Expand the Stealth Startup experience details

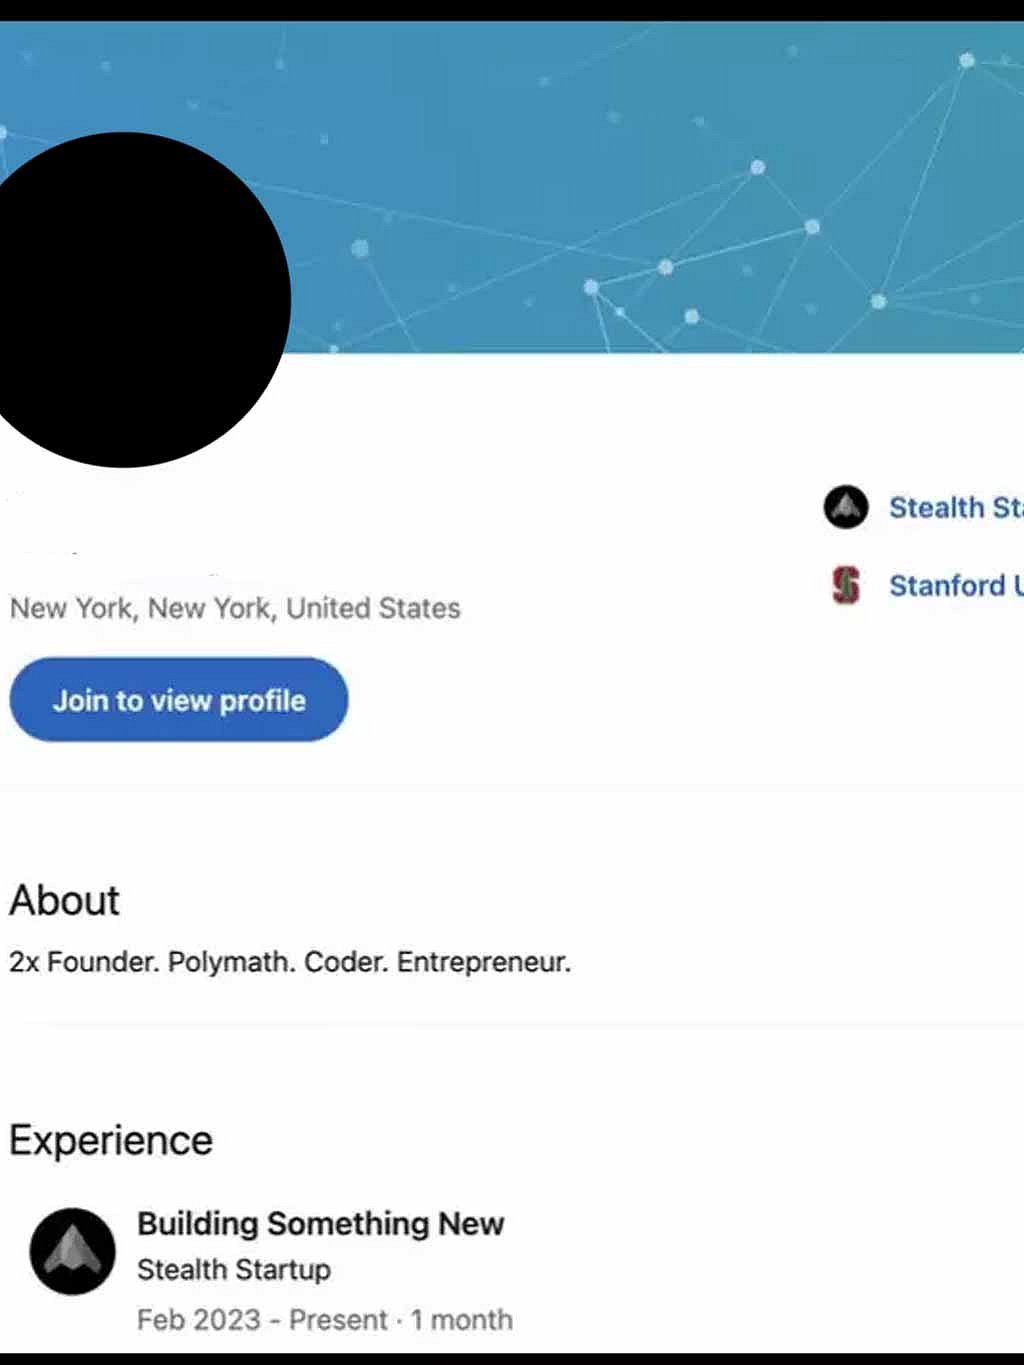pos(320,1223)
